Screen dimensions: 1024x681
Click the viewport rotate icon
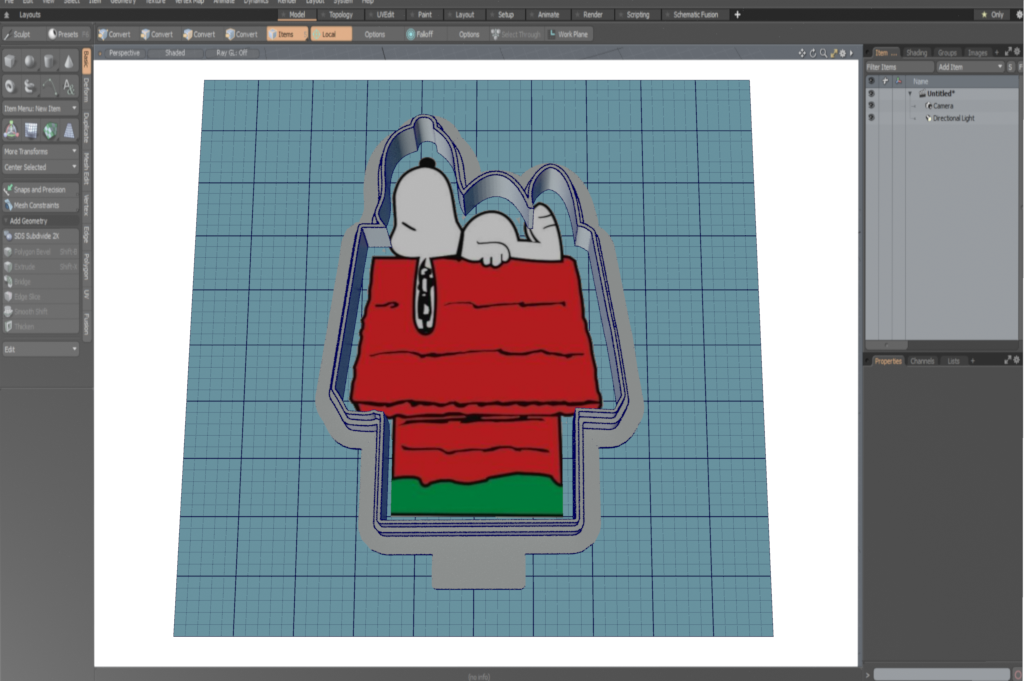coord(812,52)
